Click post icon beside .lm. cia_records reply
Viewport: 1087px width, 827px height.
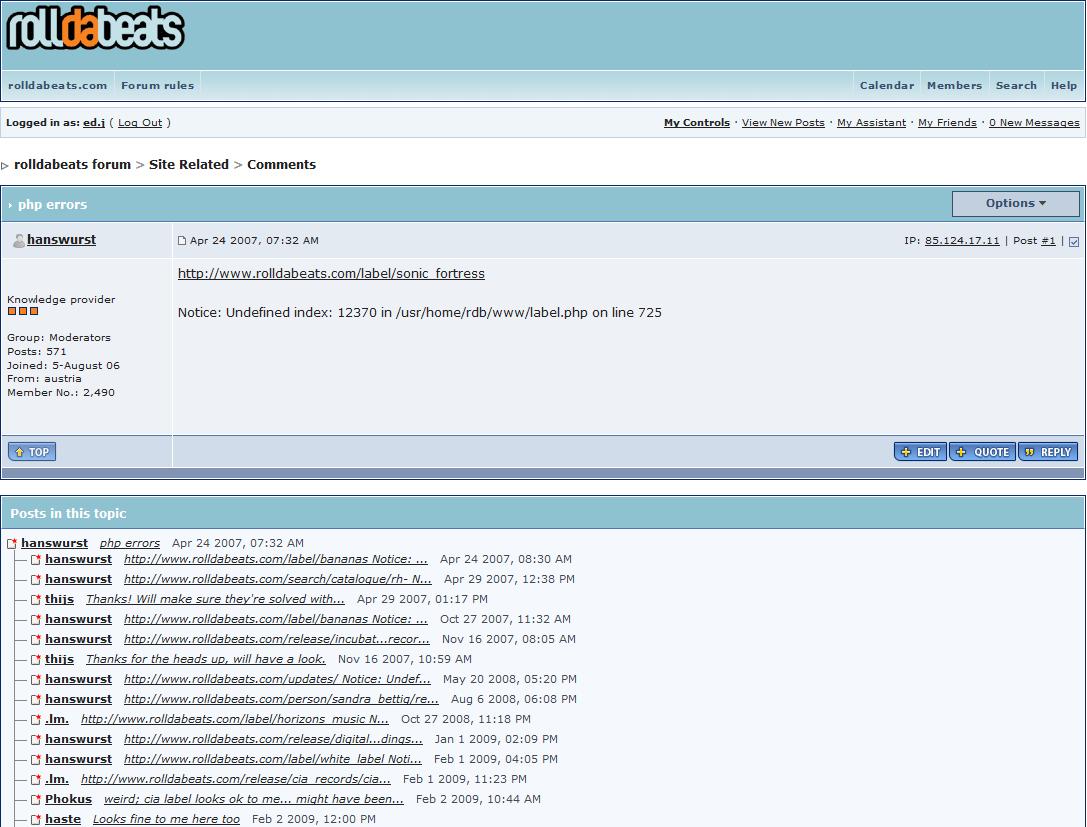(x=35, y=779)
